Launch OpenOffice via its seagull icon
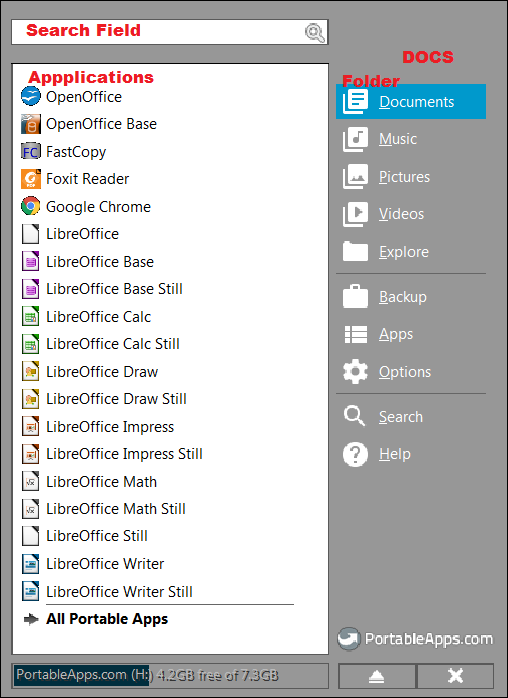 31,97
